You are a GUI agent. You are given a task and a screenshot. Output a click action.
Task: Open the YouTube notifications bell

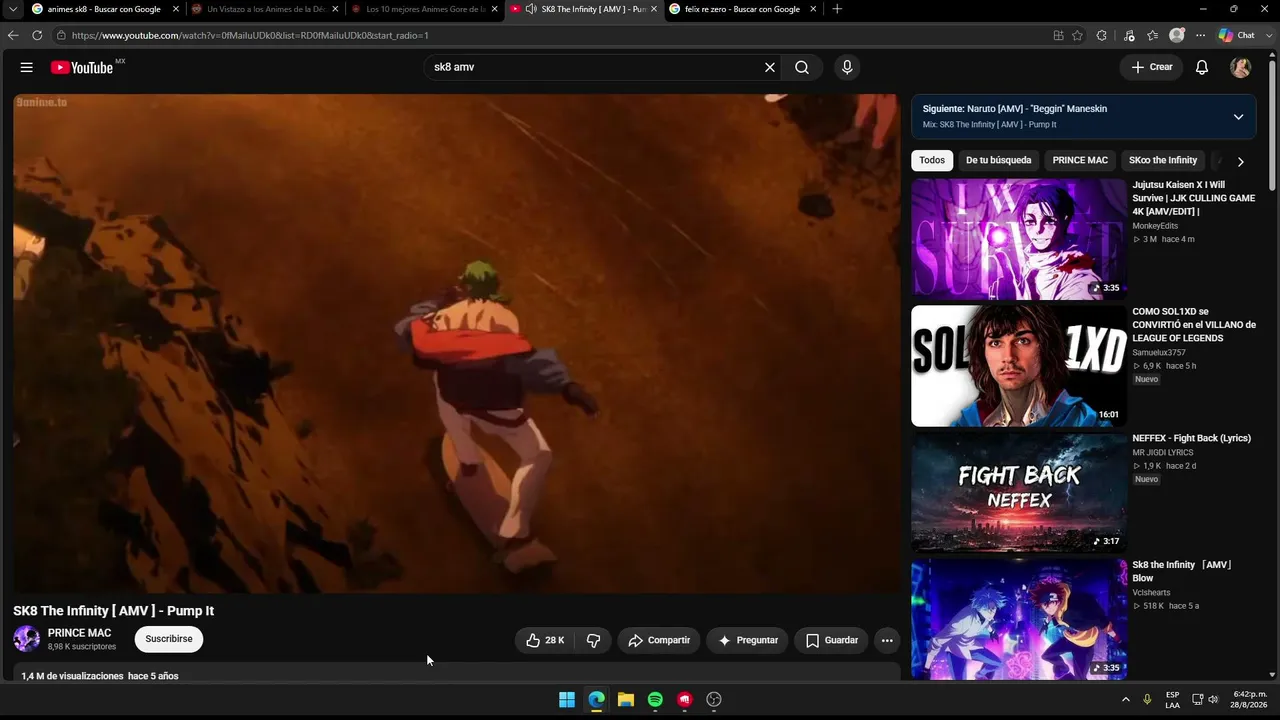click(1202, 67)
